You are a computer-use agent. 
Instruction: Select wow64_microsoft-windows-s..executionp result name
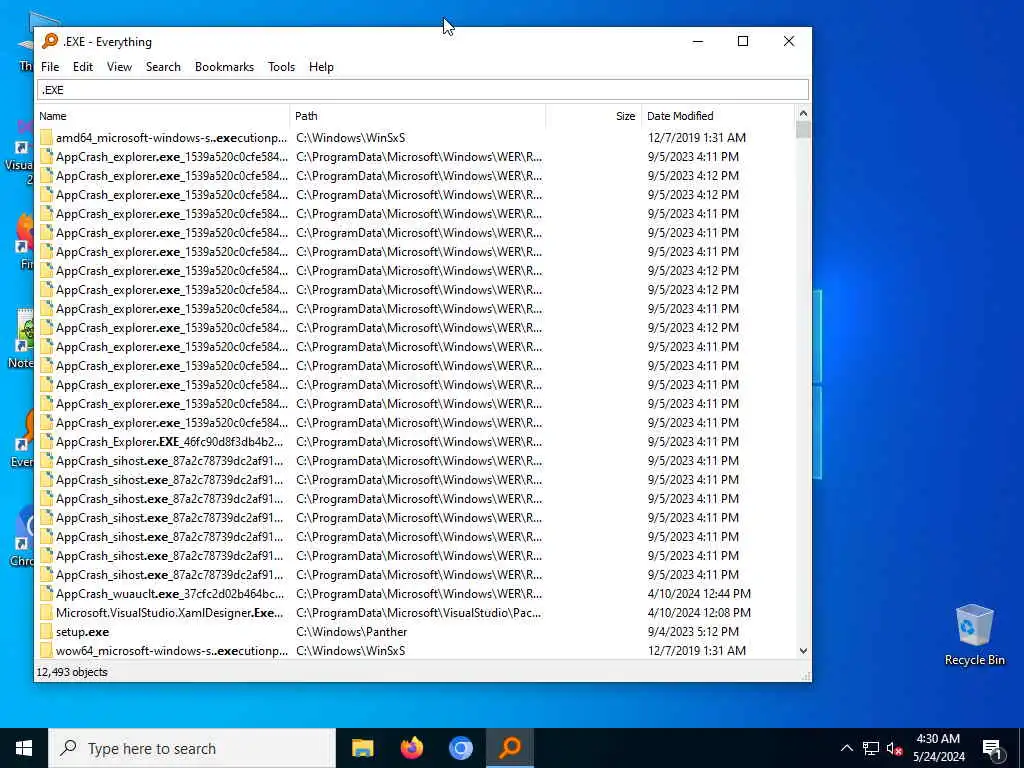click(171, 651)
